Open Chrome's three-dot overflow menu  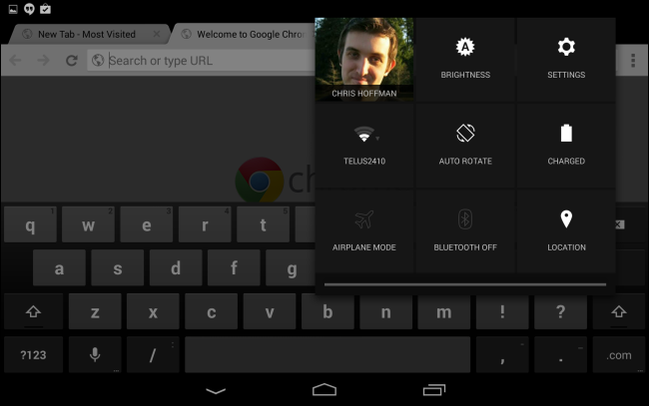[633, 60]
